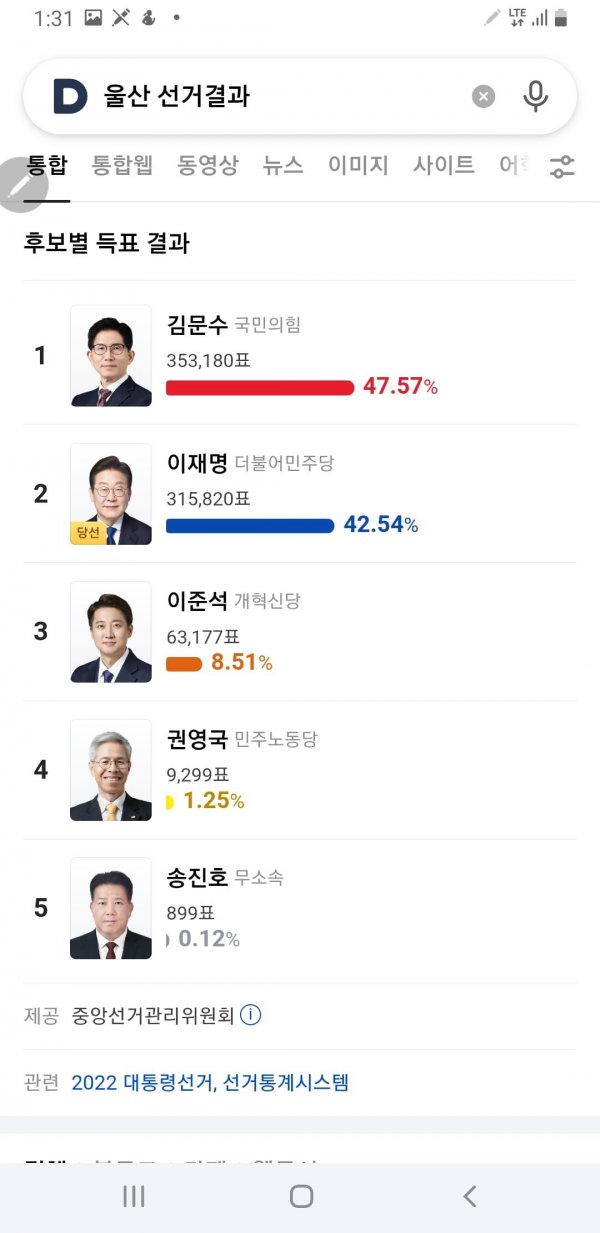600x1233 pixels.
Task: Switch to the 동영상 tab
Action: [x=208, y=165]
